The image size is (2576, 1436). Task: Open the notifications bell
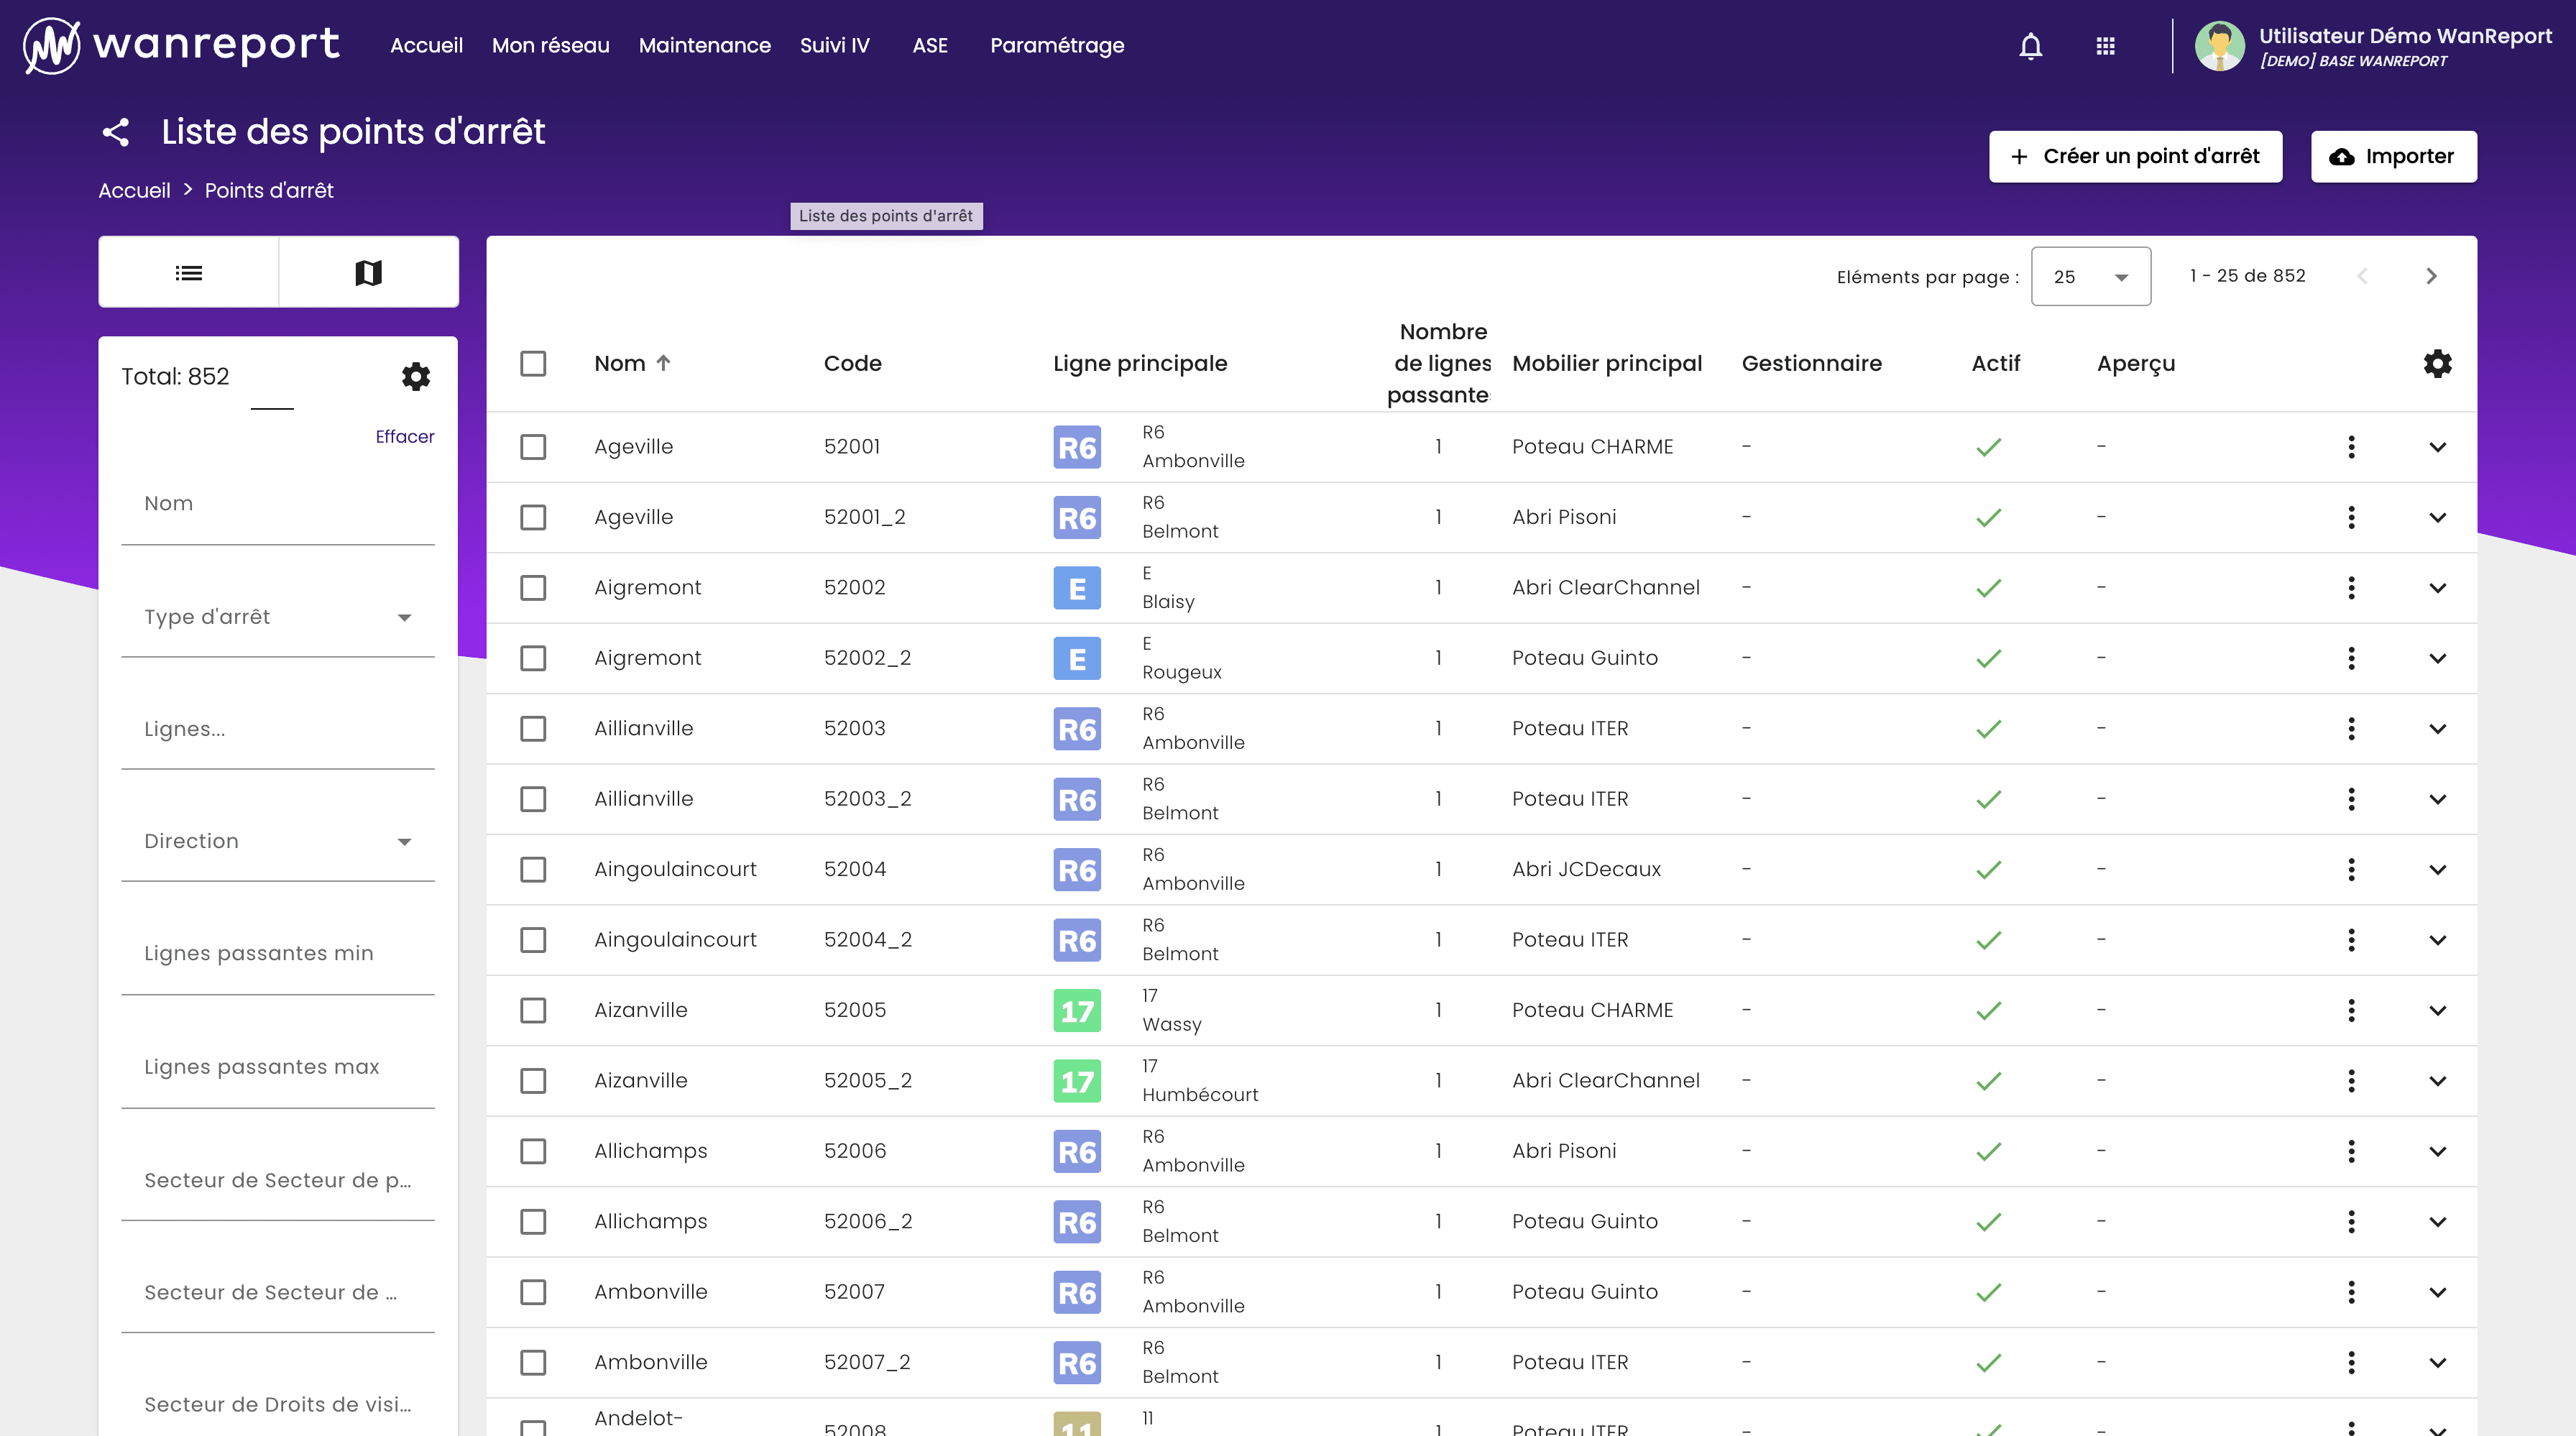tap(2031, 46)
